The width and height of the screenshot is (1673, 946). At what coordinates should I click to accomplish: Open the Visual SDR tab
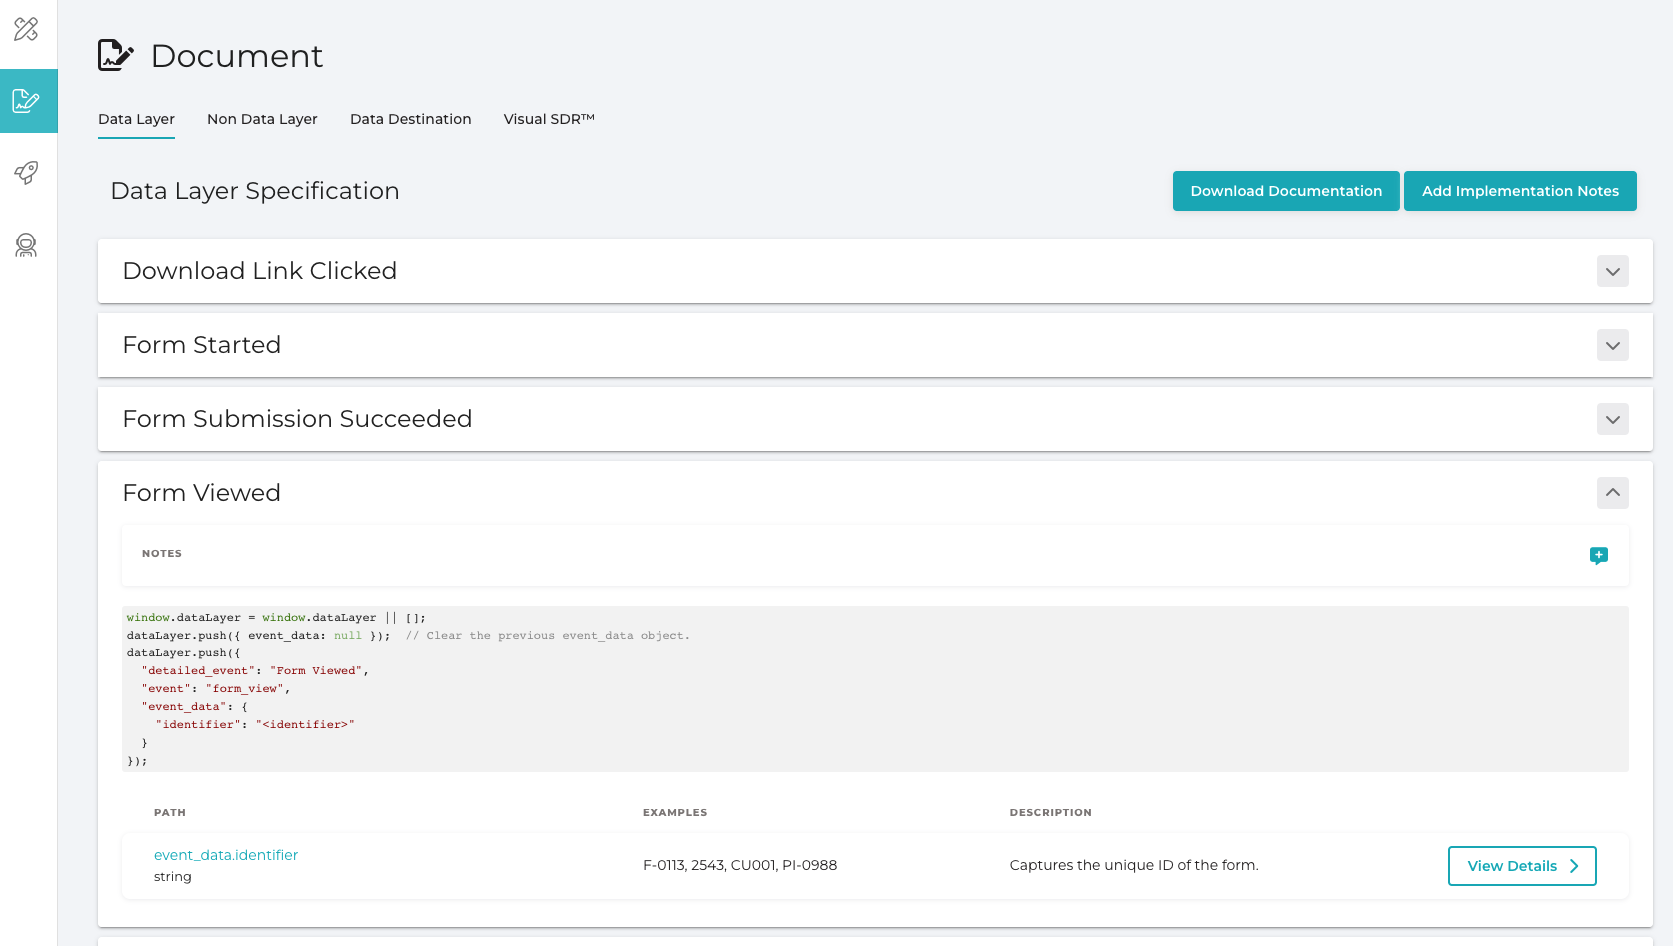[x=548, y=119]
